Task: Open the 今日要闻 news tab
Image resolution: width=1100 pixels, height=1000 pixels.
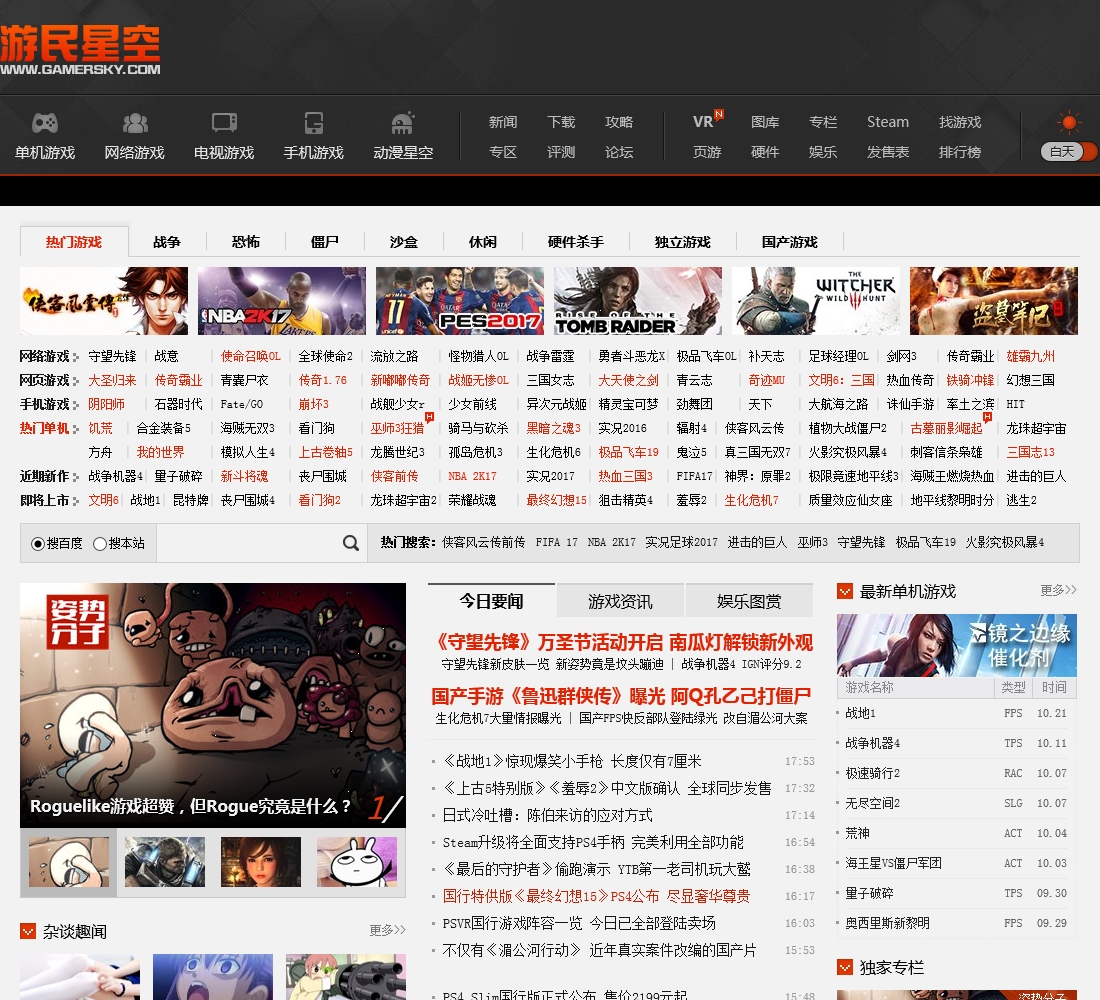Action: (491, 601)
